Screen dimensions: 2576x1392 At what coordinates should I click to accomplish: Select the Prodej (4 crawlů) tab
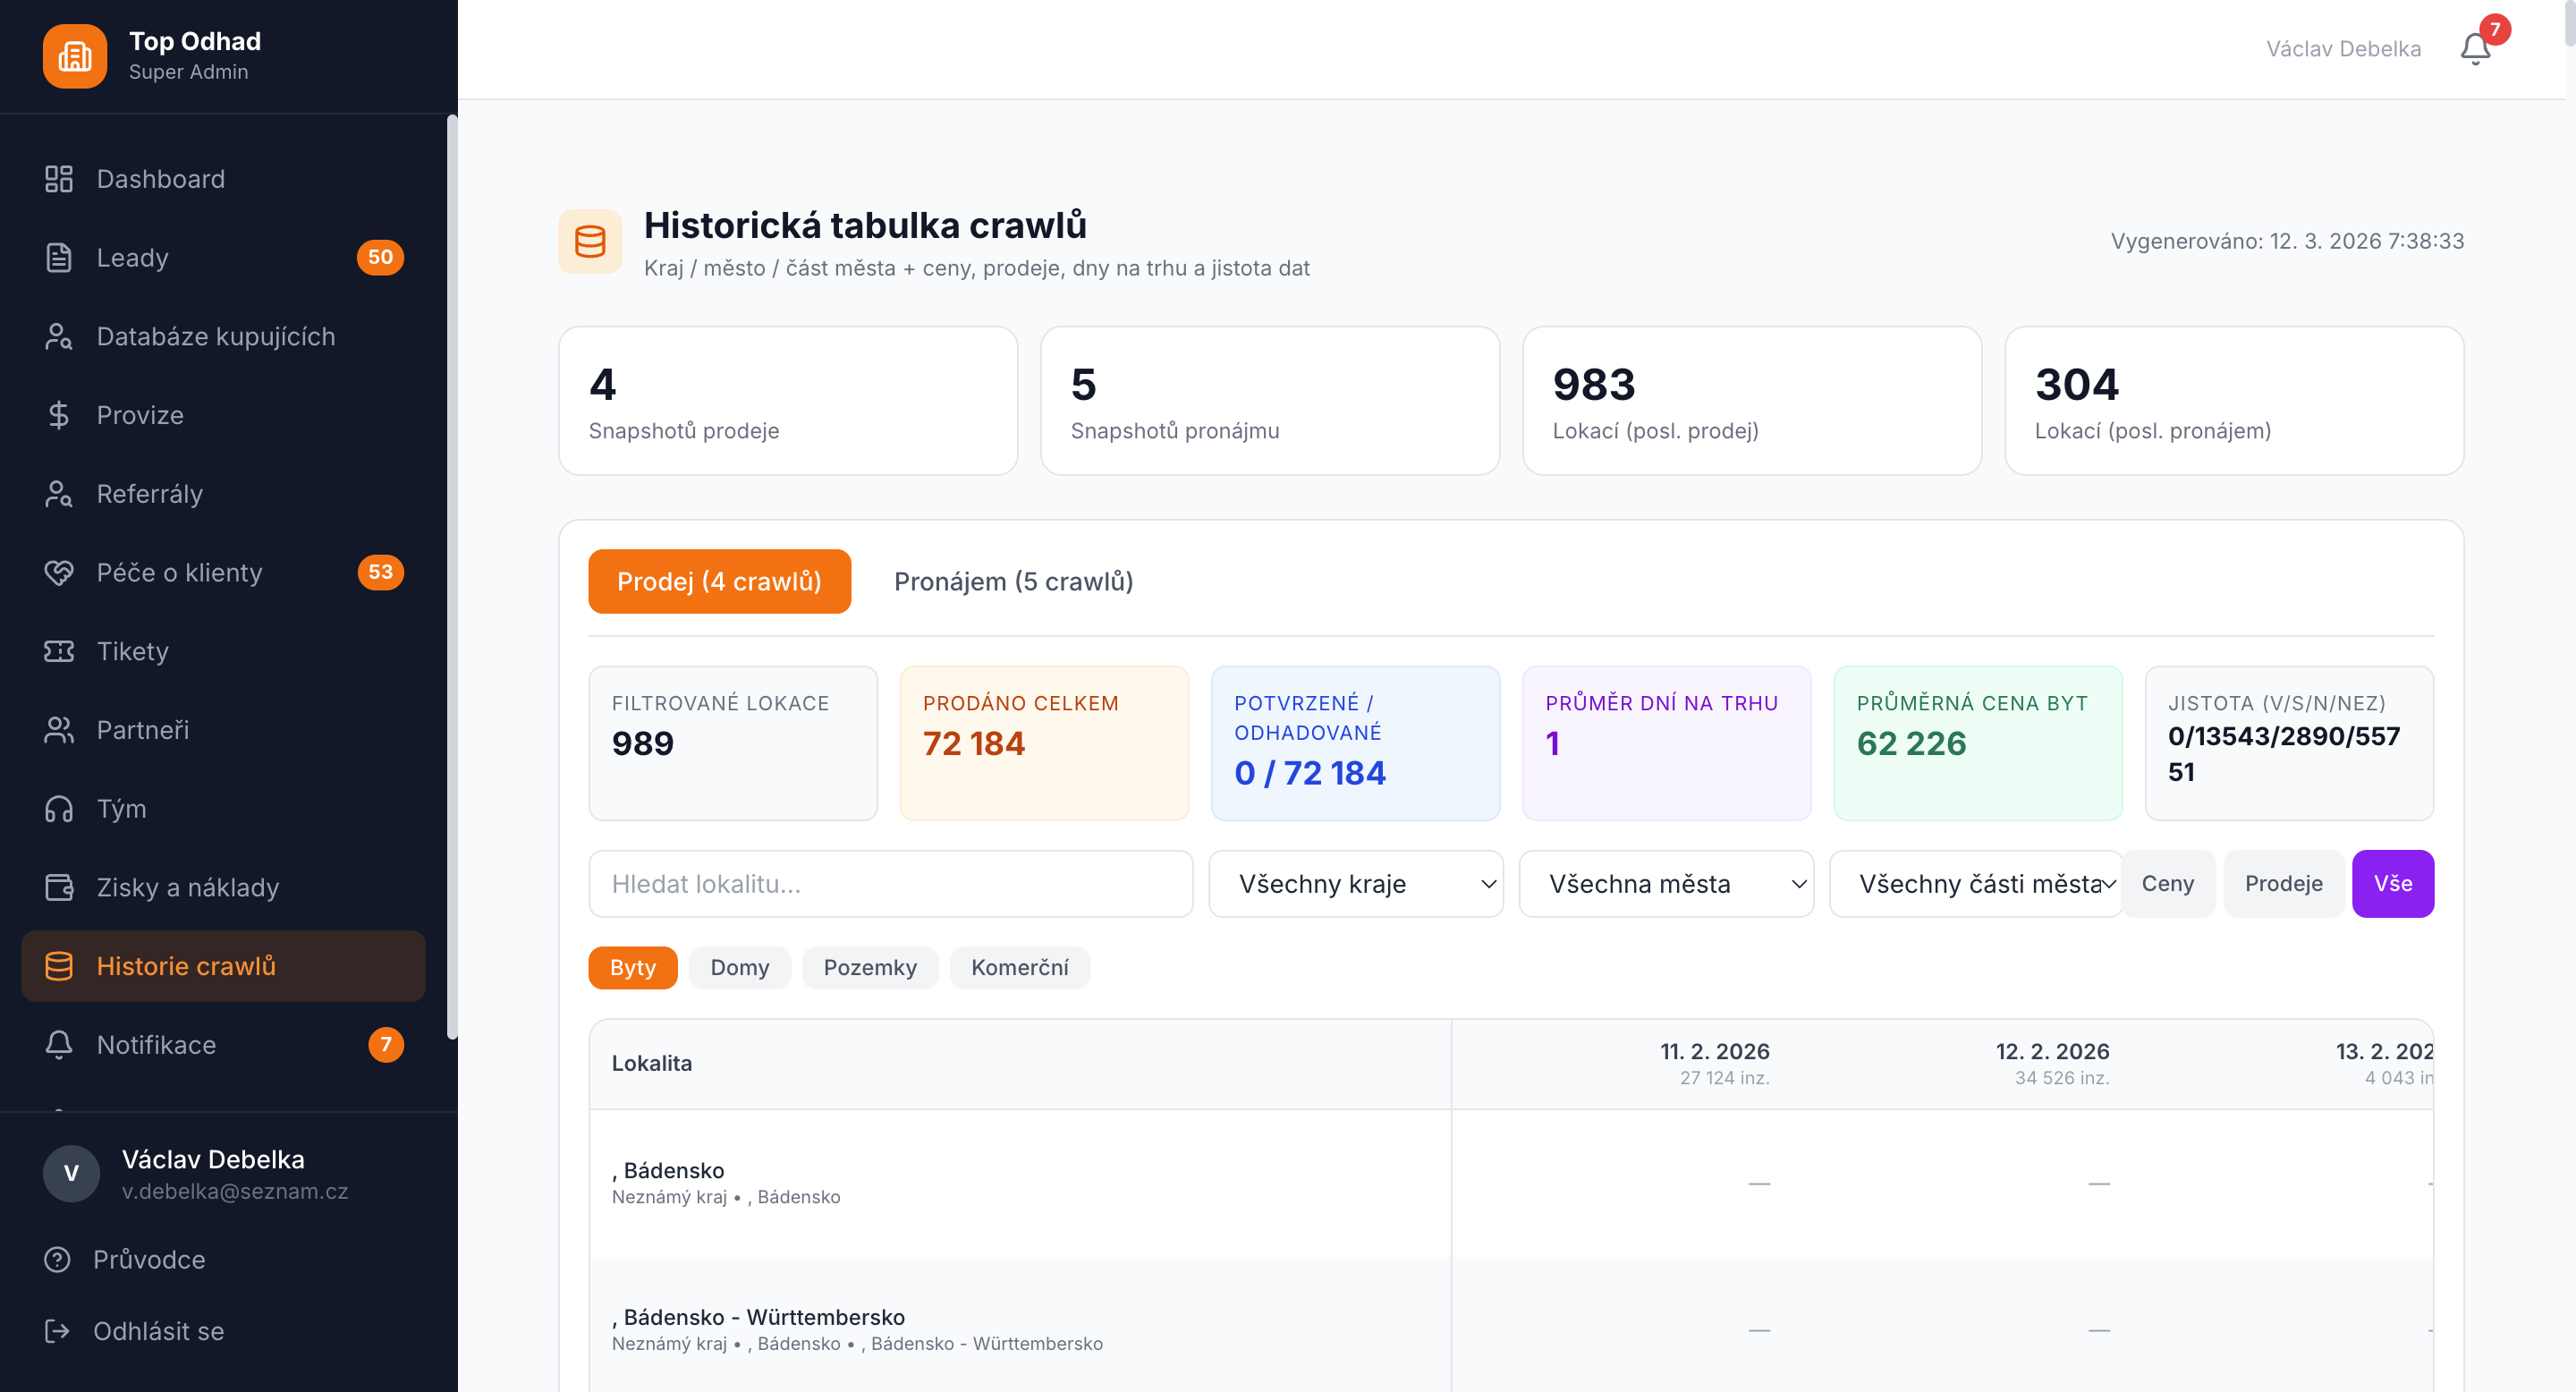(x=719, y=581)
